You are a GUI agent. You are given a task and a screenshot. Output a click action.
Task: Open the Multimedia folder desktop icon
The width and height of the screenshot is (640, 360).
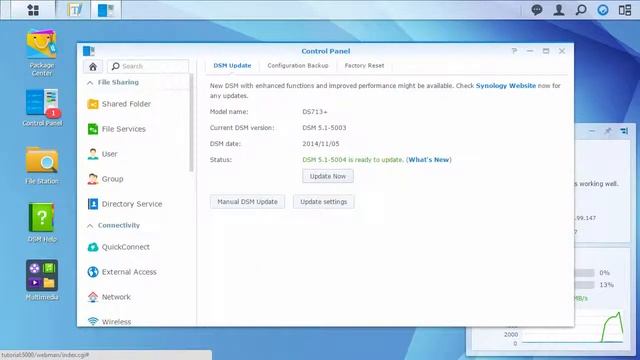tap(42, 280)
